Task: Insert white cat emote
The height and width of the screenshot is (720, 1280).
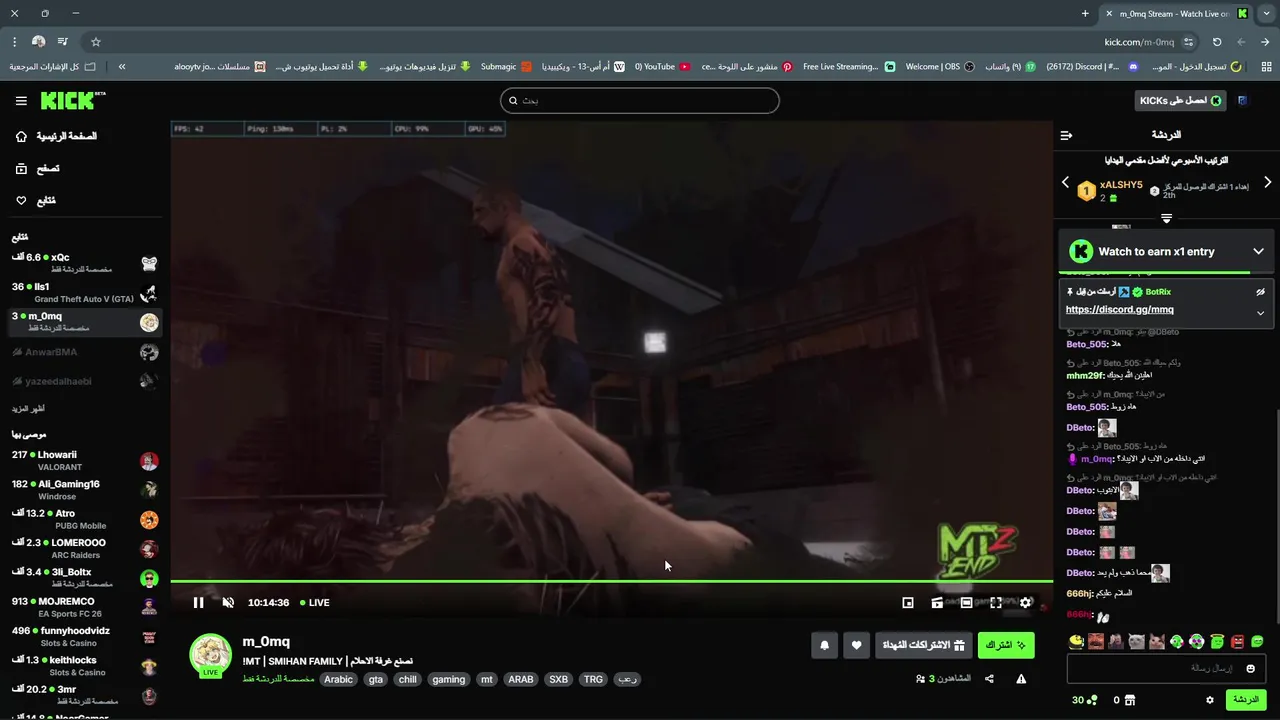Action: (1137, 642)
